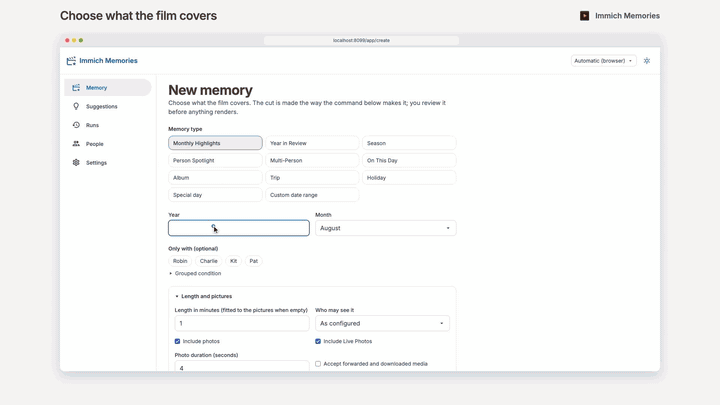Select the Custom date range memory type
This screenshot has height=405, width=720.
pos(312,195)
